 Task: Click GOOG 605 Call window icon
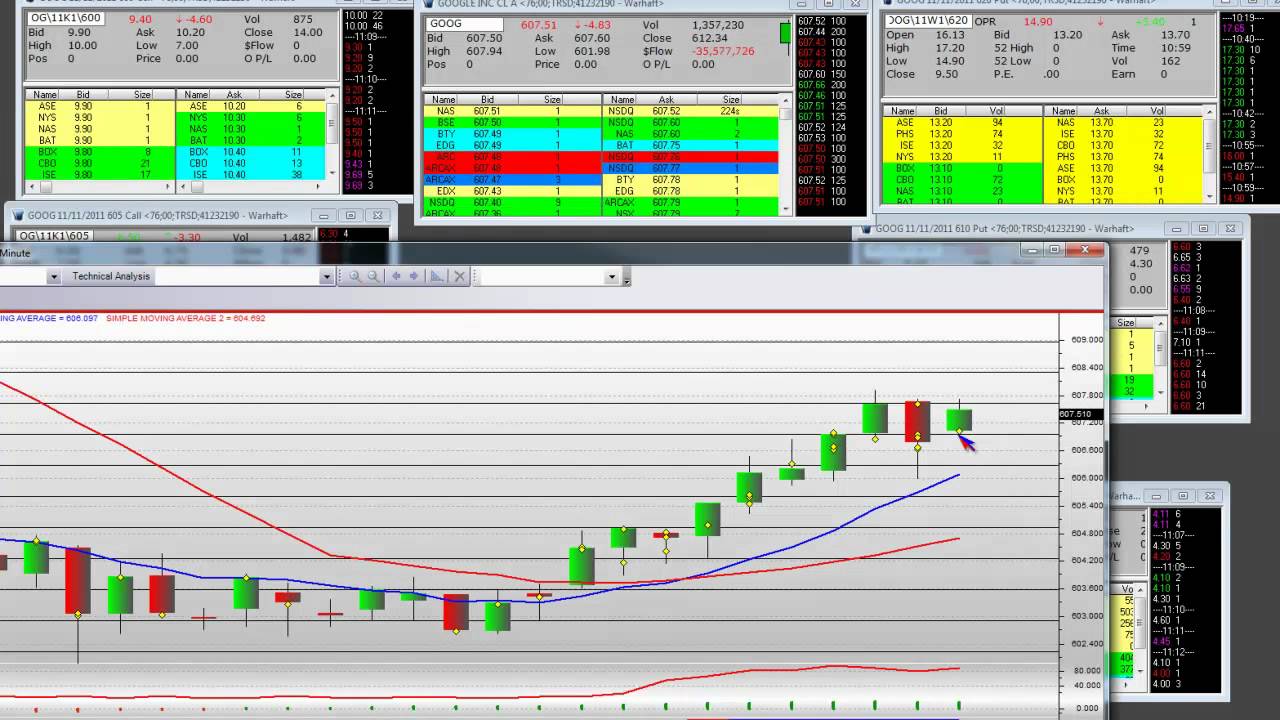(18, 215)
